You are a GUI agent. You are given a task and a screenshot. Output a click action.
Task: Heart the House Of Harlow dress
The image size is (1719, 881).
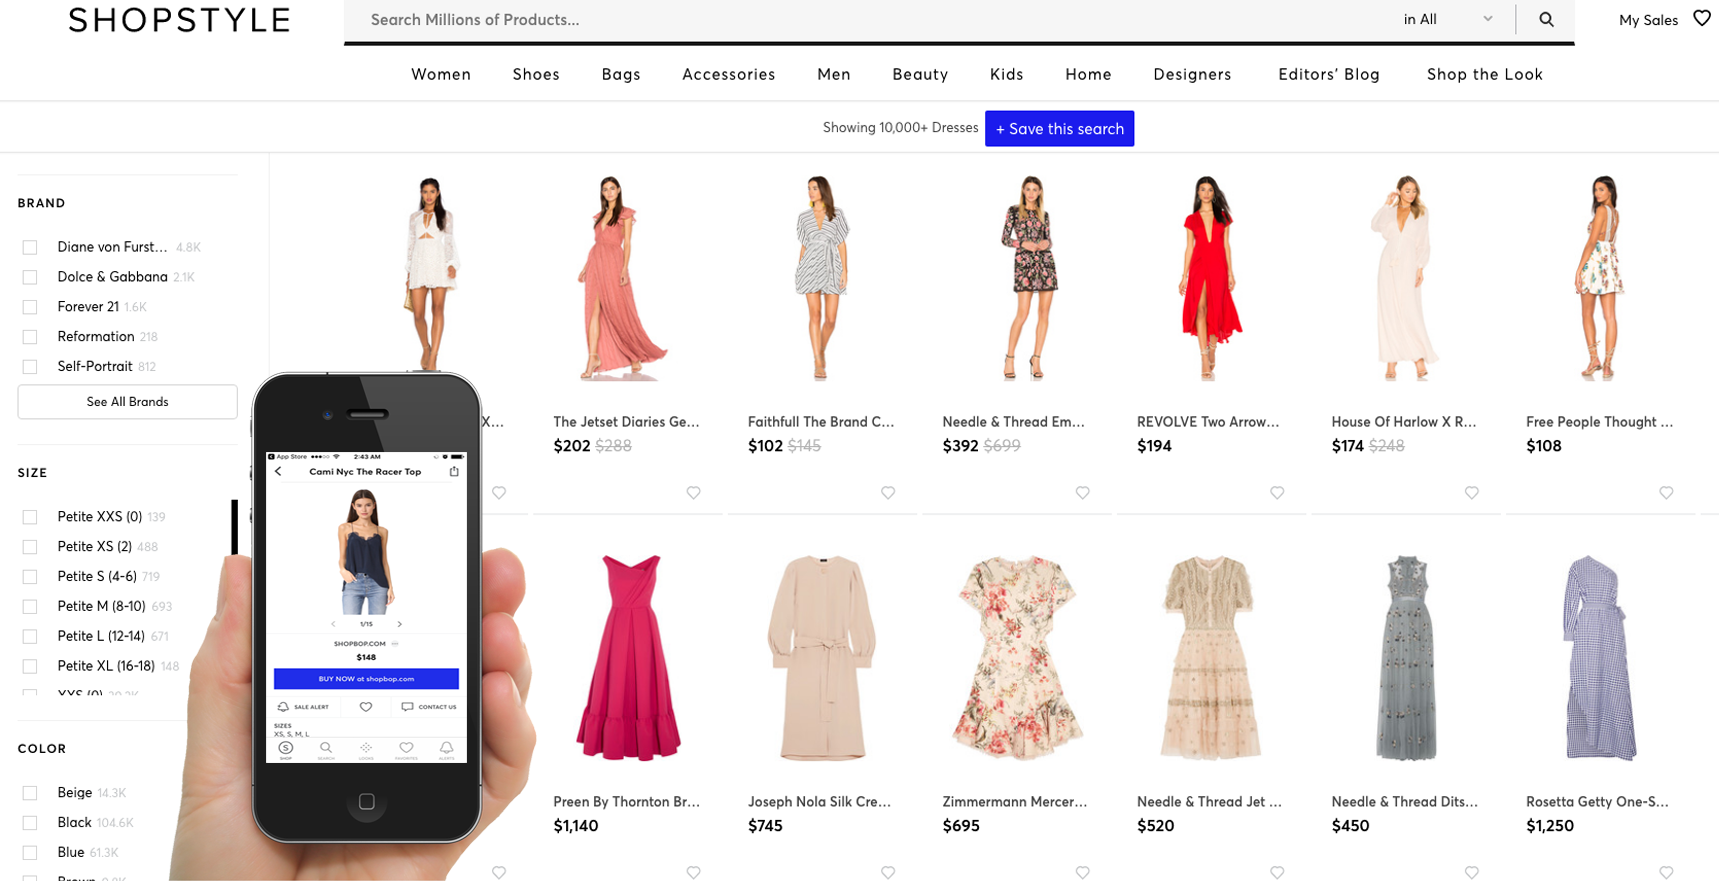pyautogui.click(x=1471, y=492)
